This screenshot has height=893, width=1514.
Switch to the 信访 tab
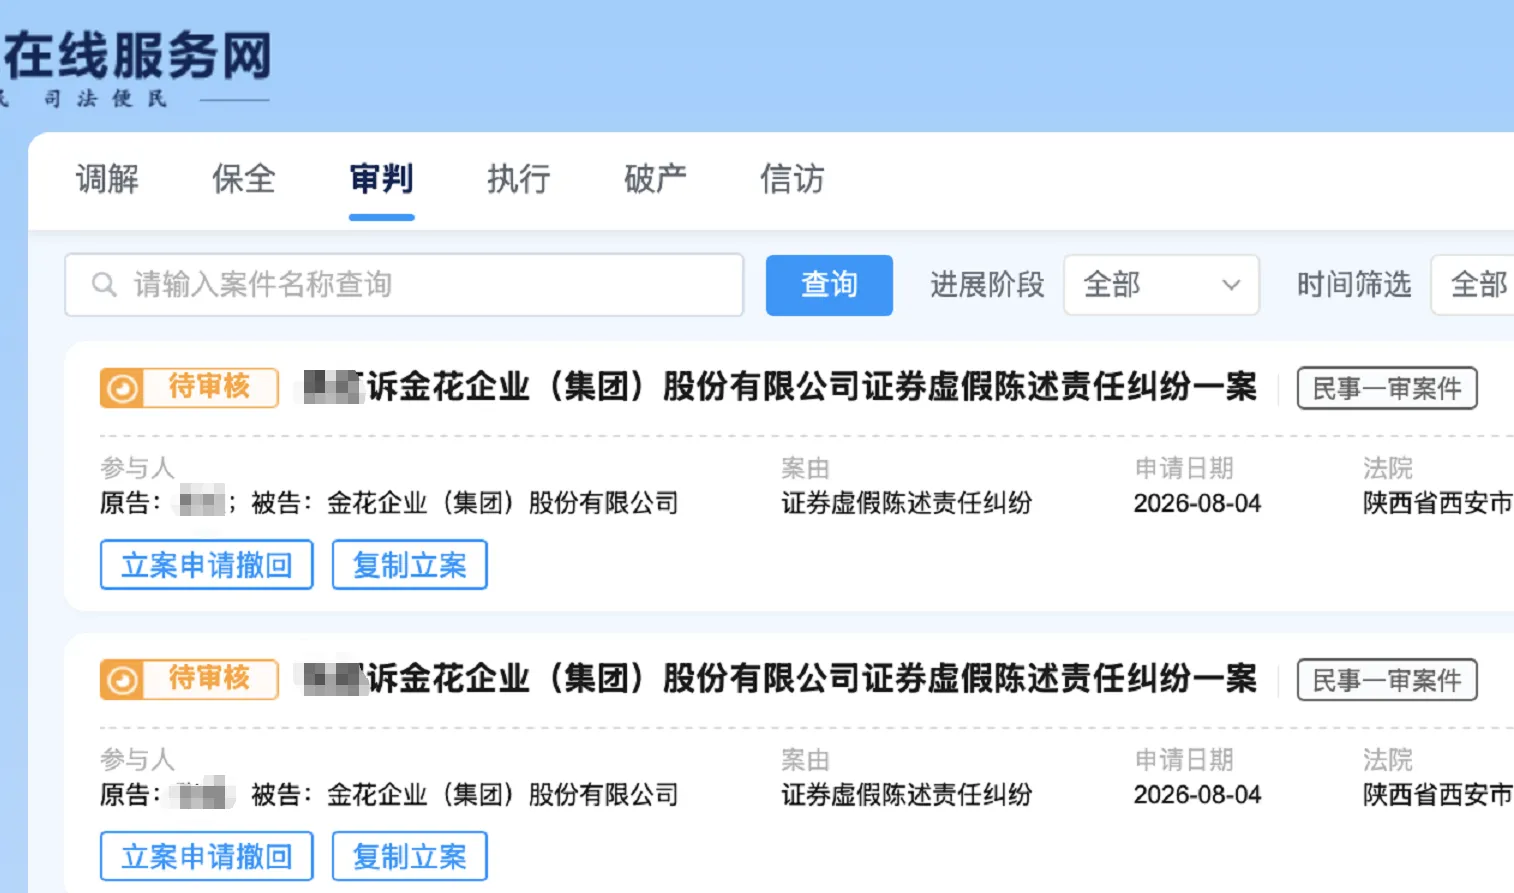792,179
